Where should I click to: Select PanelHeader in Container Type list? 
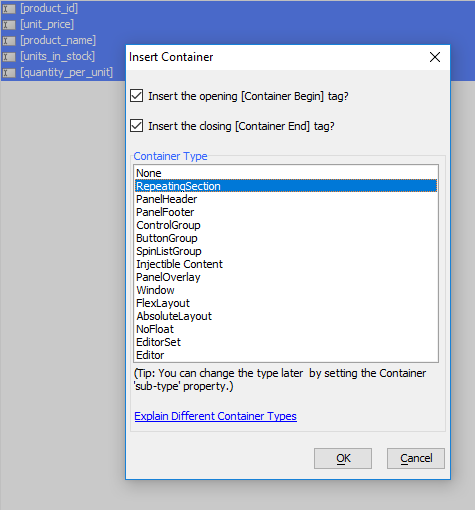pos(286,199)
